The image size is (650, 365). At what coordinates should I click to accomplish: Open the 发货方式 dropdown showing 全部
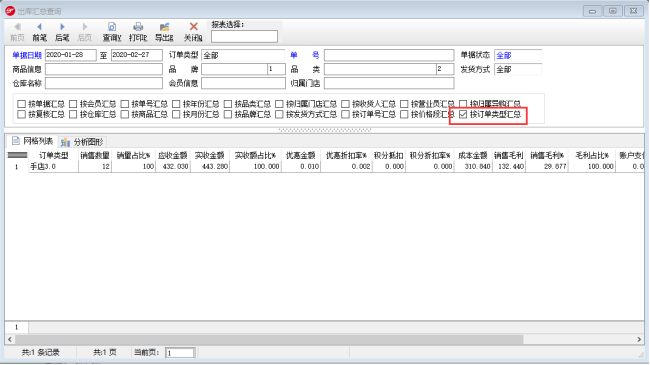518,69
